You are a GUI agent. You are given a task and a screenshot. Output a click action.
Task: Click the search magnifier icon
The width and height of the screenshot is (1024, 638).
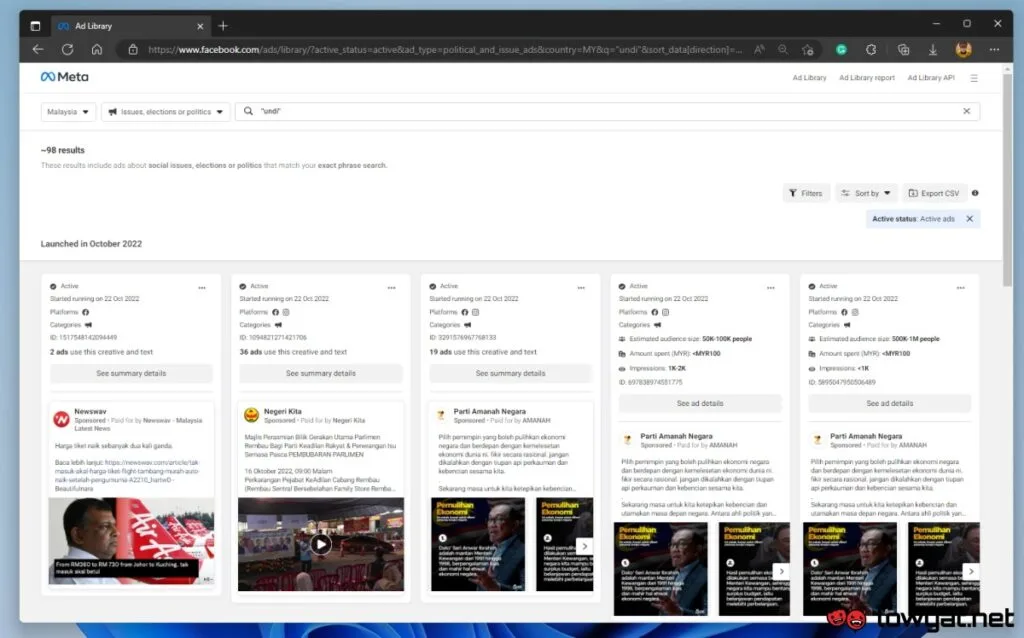[248, 111]
